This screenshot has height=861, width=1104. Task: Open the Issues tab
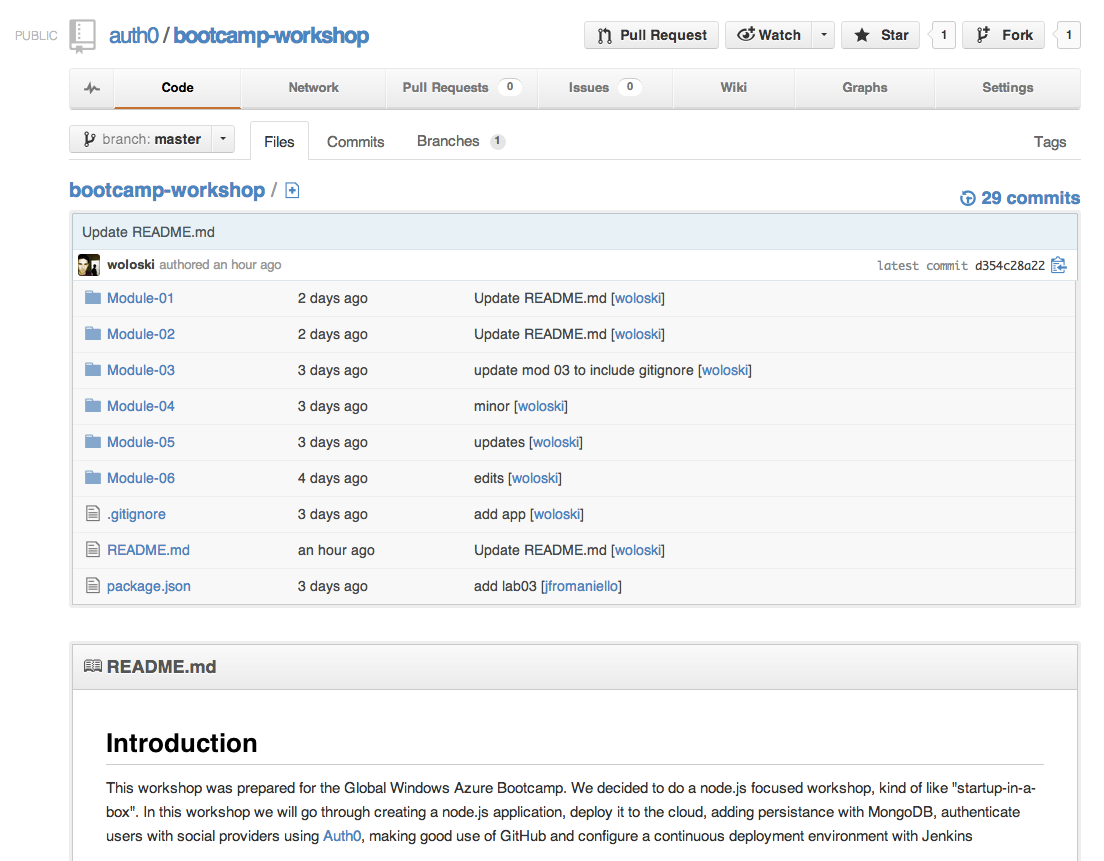click(605, 88)
